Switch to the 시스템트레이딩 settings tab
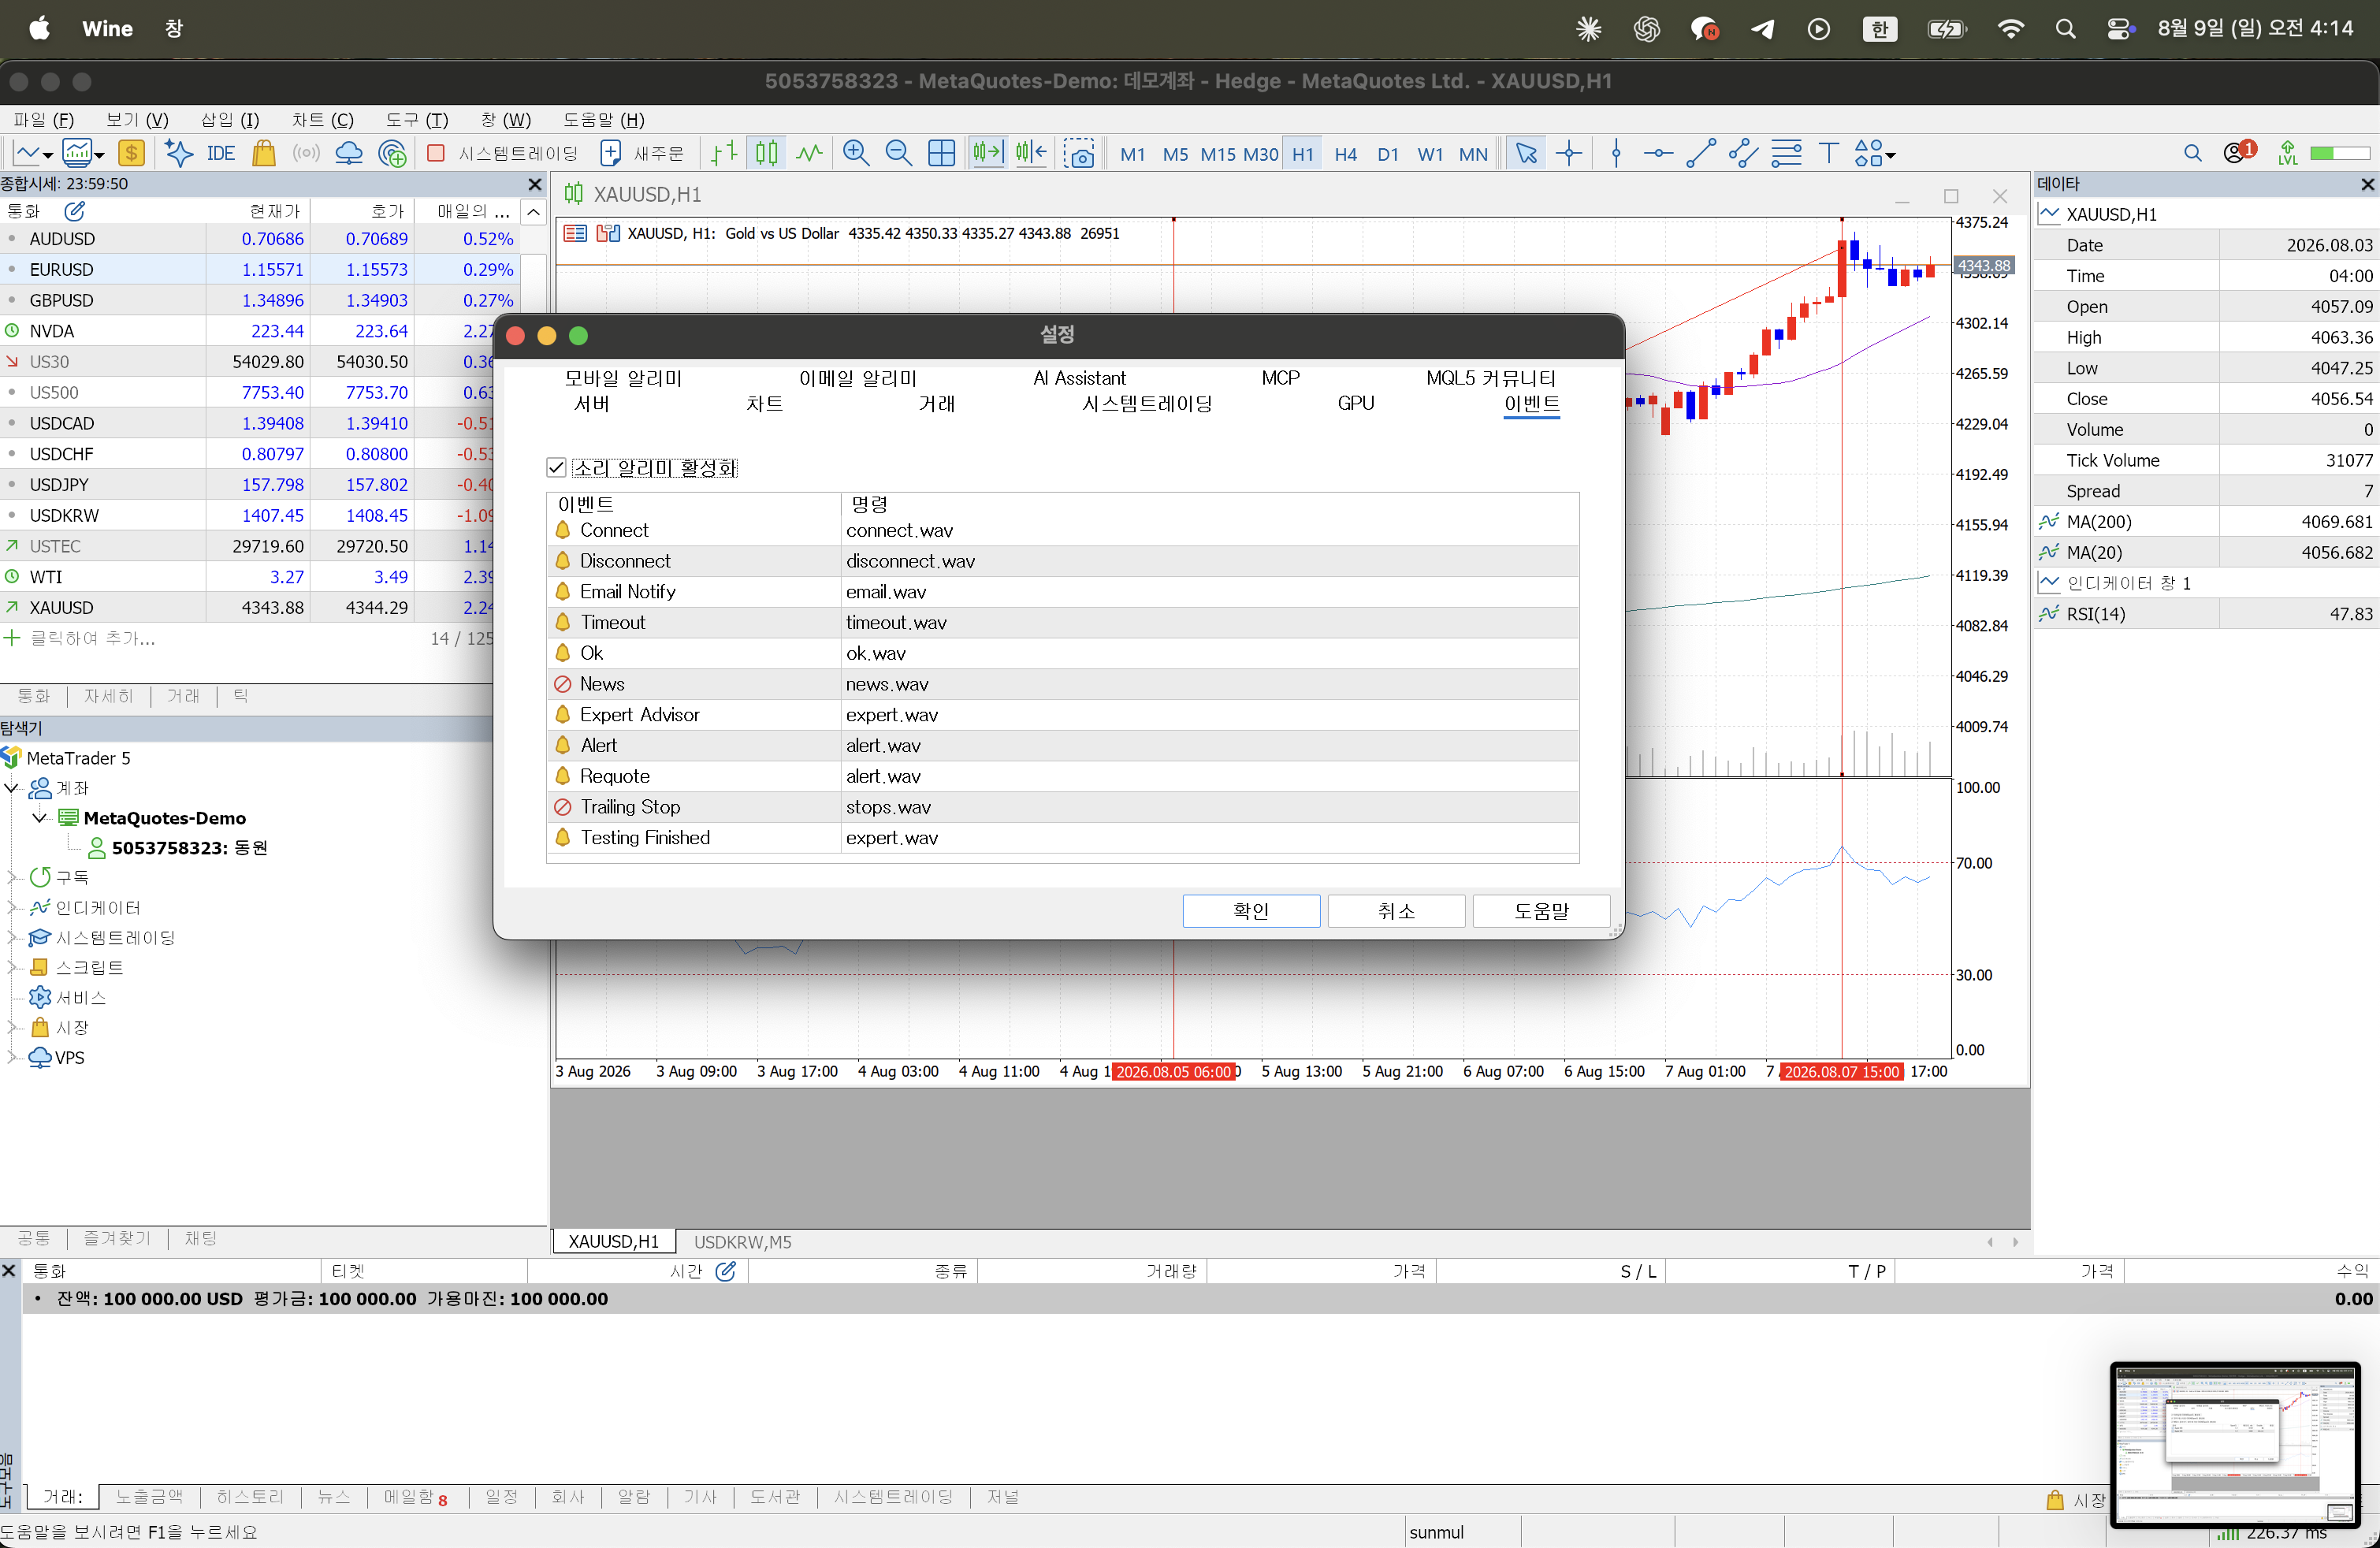2380x1548 pixels. pyautogui.click(x=1147, y=403)
